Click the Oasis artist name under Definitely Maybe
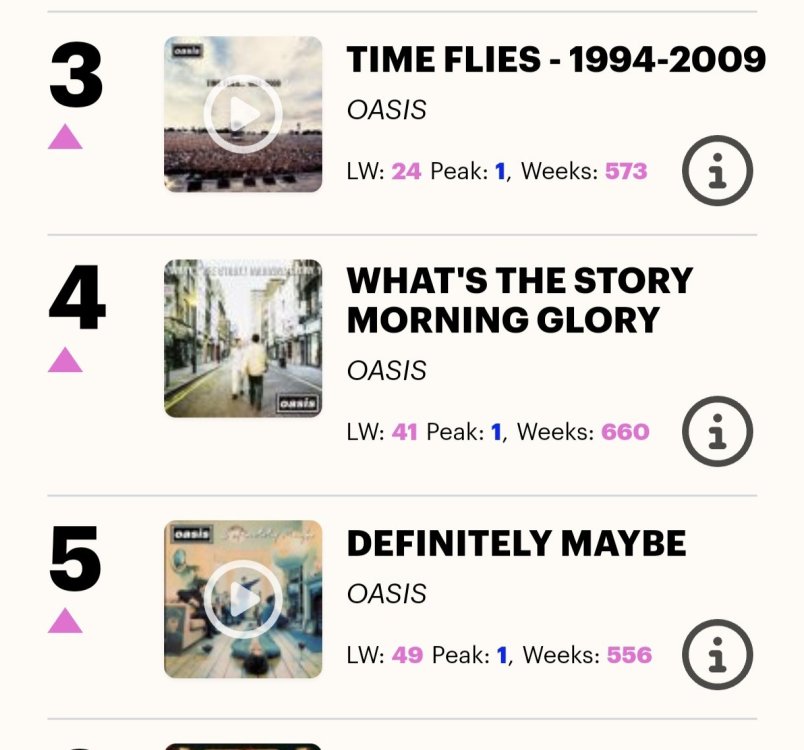804x750 pixels. pos(386,594)
